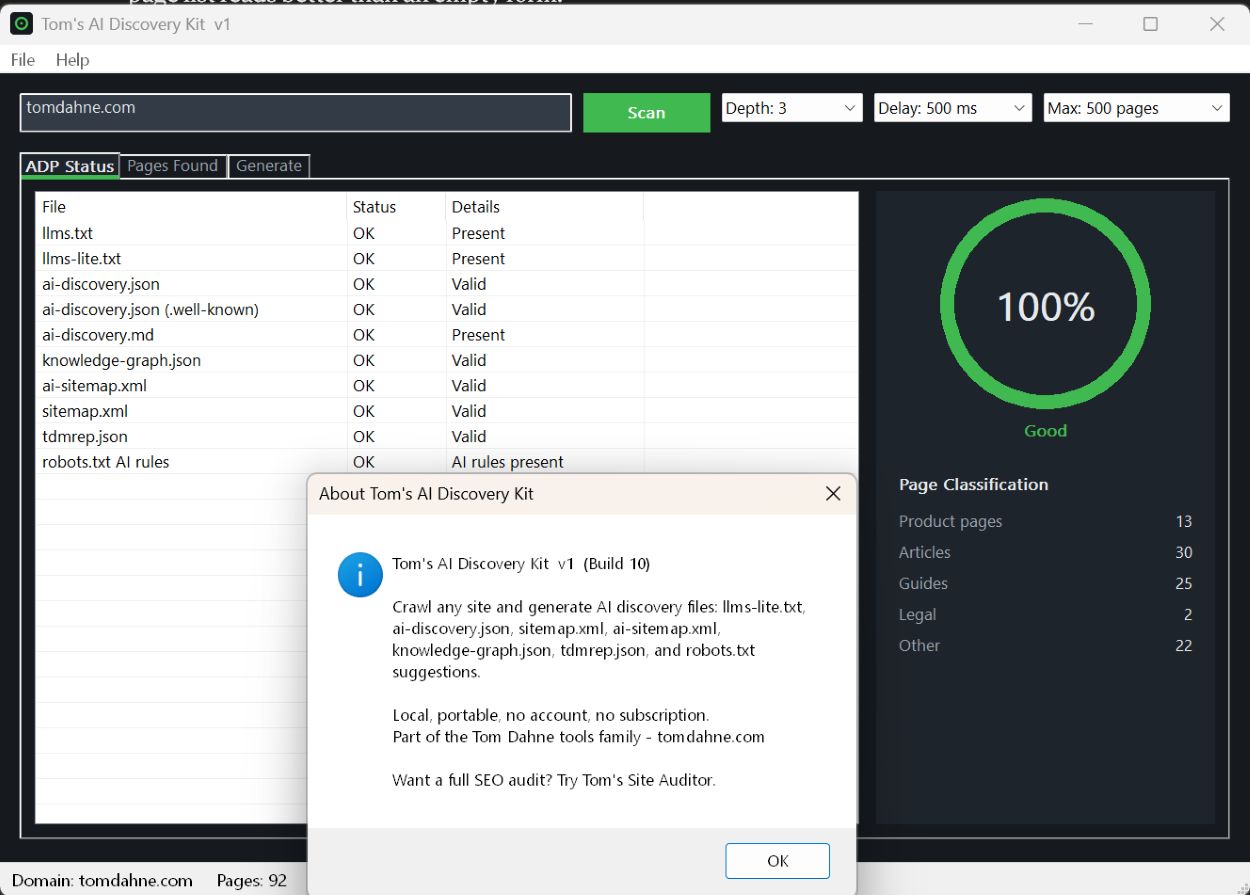This screenshot has width=1250, height=895.
Task: Select the llms.txt row
Action: pyautogui.click(x=446, y=233)
